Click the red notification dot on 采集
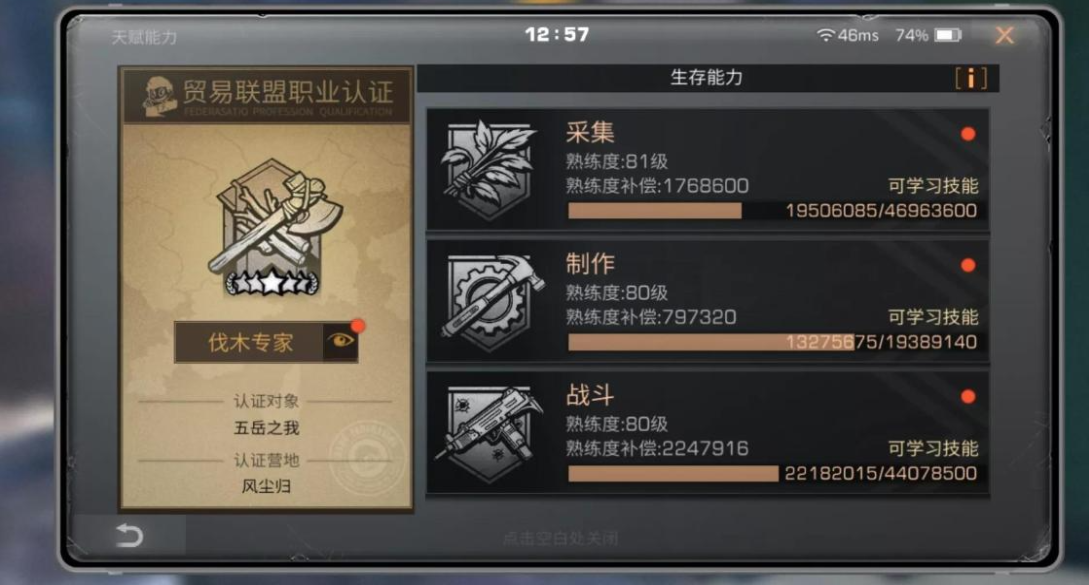 coord(967,134)
